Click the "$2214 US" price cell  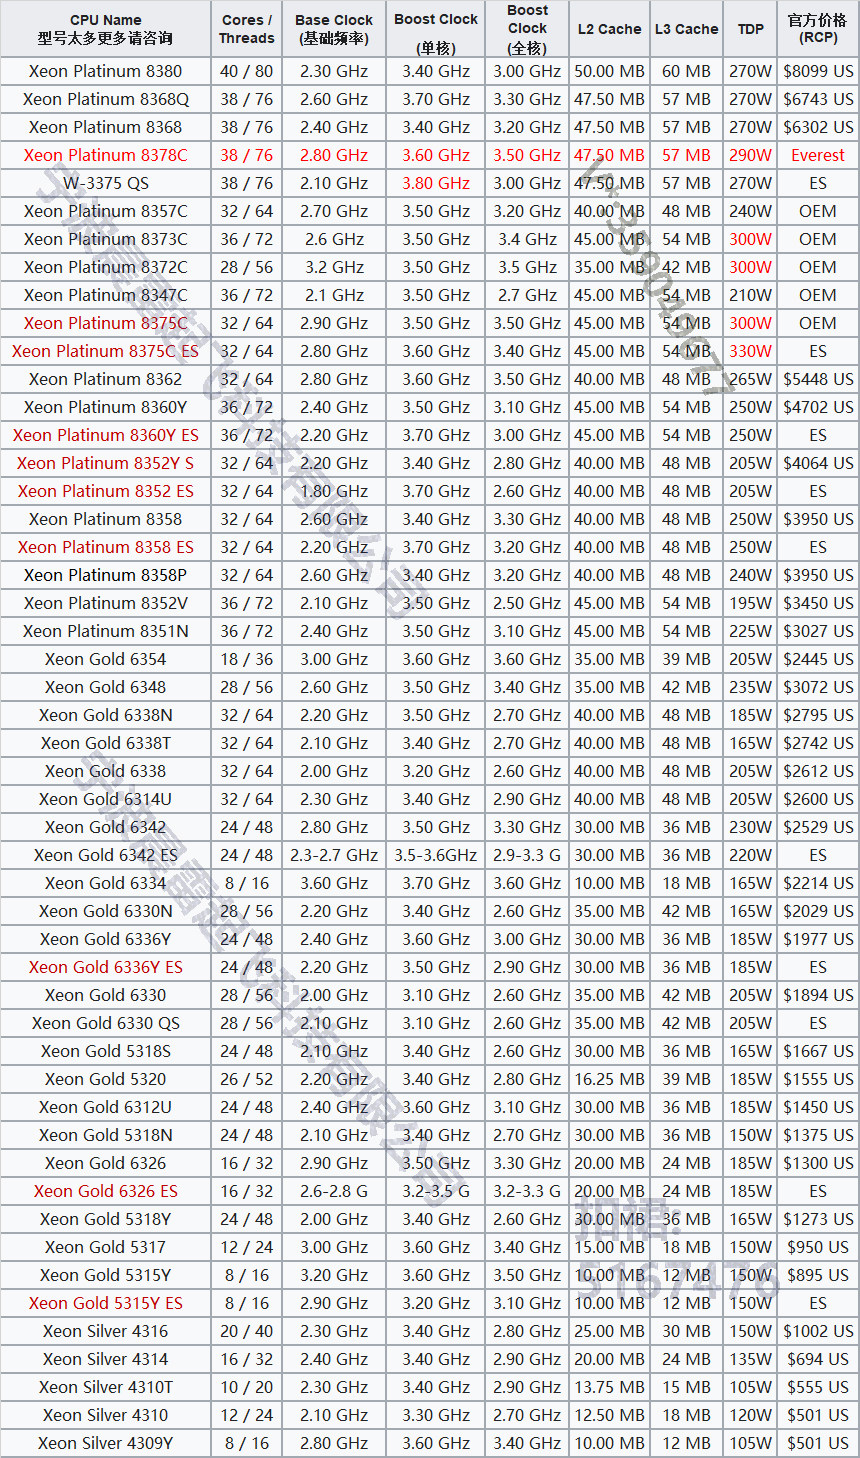coord(818,883)
